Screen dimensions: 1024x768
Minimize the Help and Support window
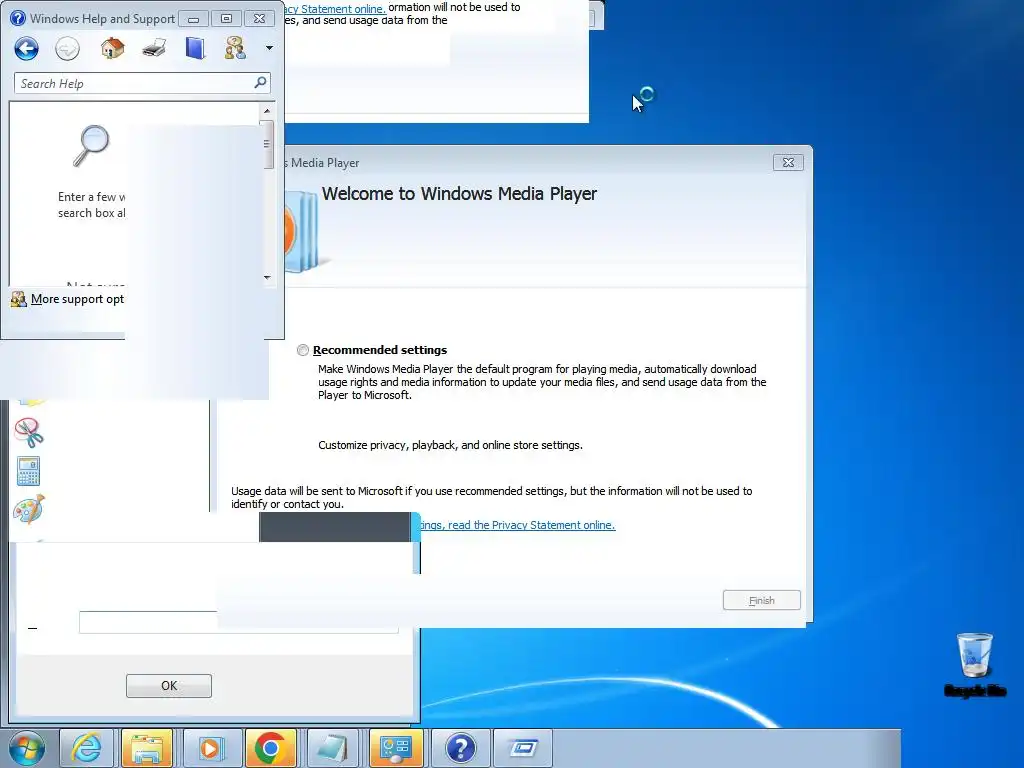tap(193, 19)
